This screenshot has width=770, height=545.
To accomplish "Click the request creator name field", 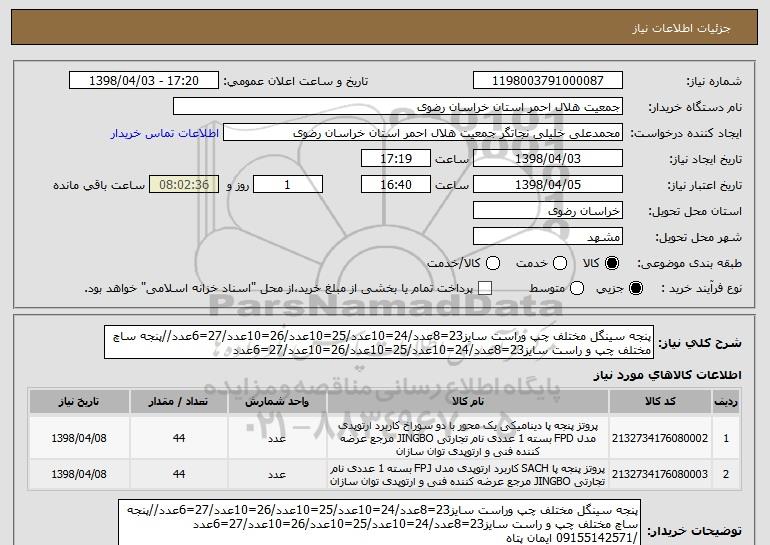I will (423, 133).
